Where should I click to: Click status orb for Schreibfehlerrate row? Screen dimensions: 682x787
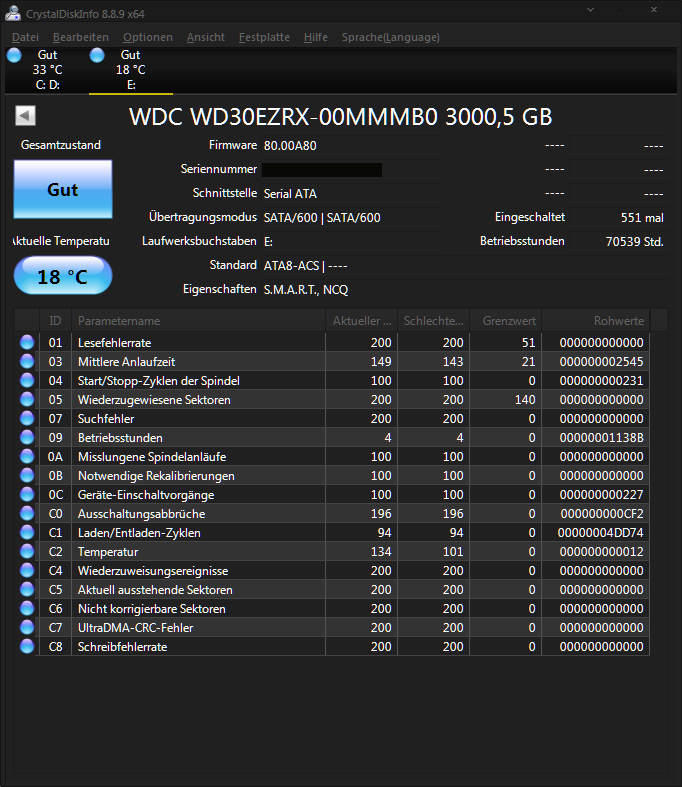click(27, 646)
